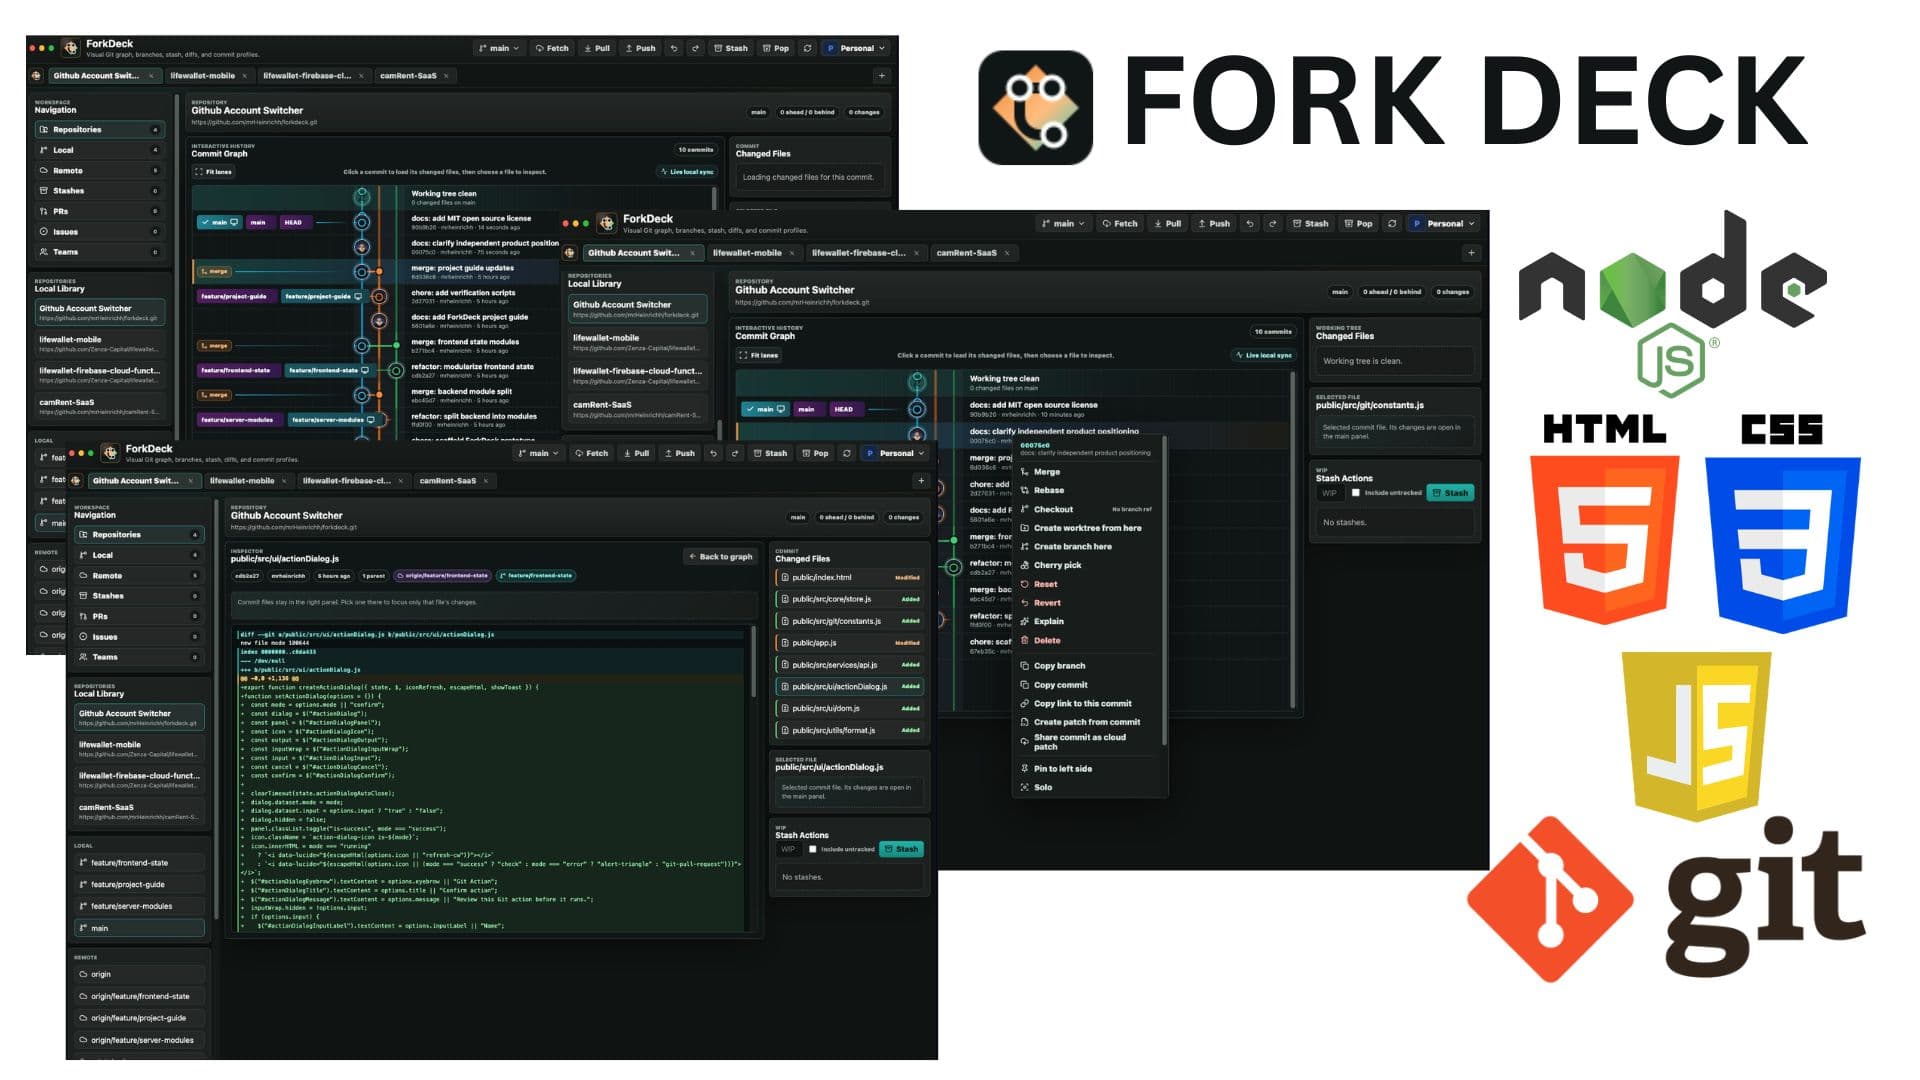Toggle Live local sync in right window
Screen dimensions: 1920x1080
pos(1264,355)
